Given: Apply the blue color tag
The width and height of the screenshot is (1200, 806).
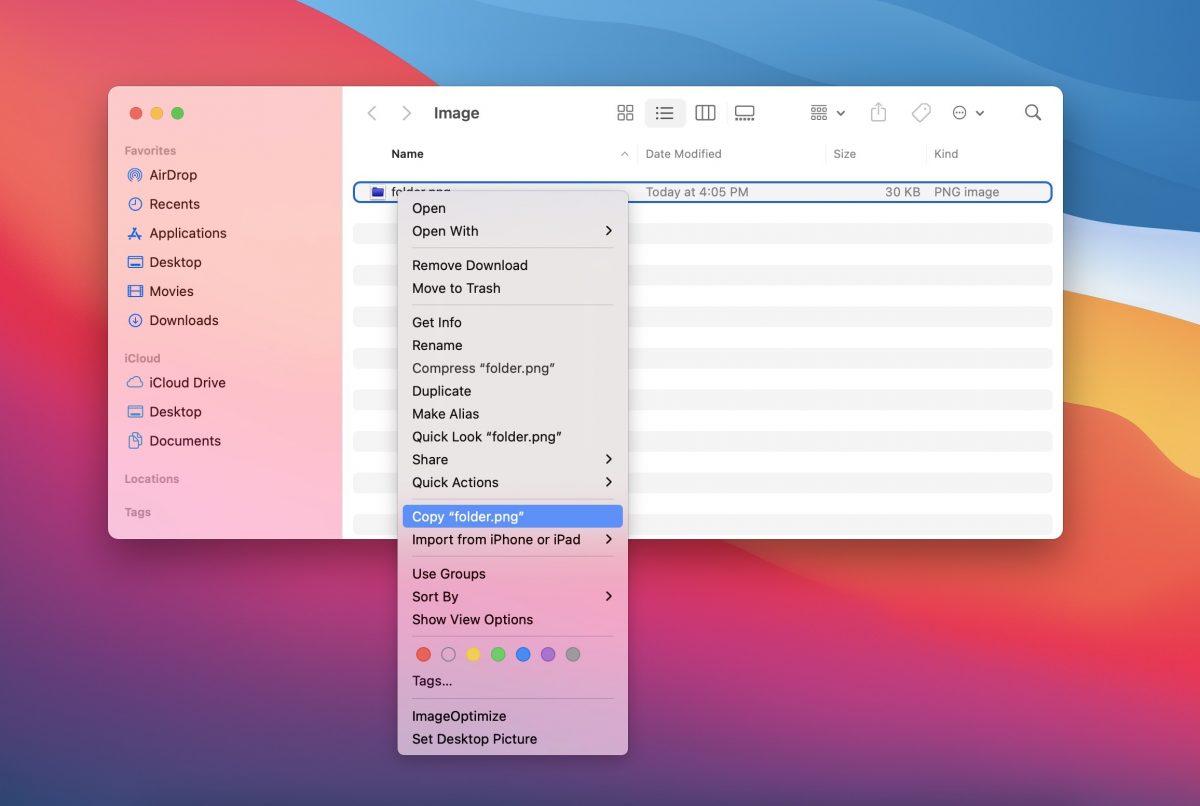Looking at the screenshot, I should [523, 654].
